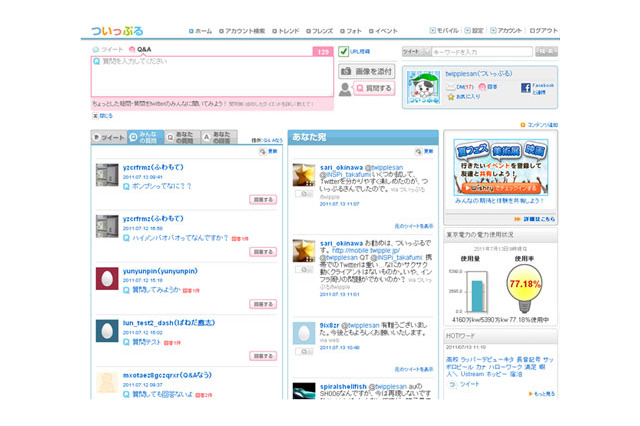Click the Q icon beside ポンプシってなに？？

126,186
